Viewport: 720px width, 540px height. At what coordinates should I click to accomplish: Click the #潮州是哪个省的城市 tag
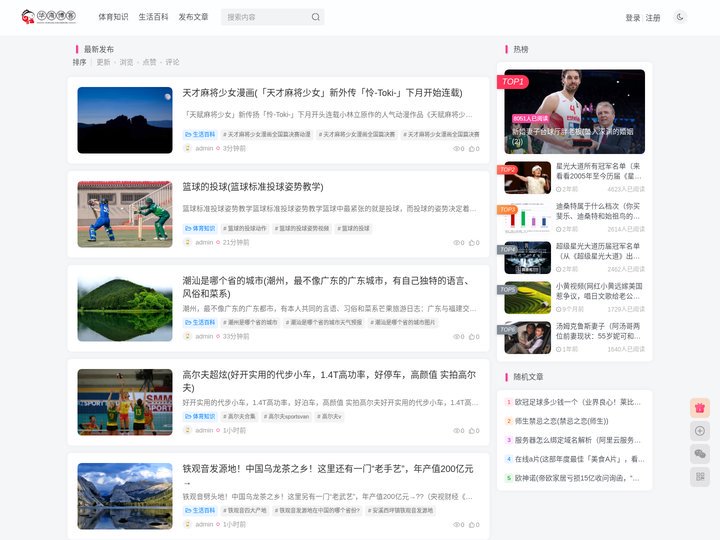coord(250,322)
